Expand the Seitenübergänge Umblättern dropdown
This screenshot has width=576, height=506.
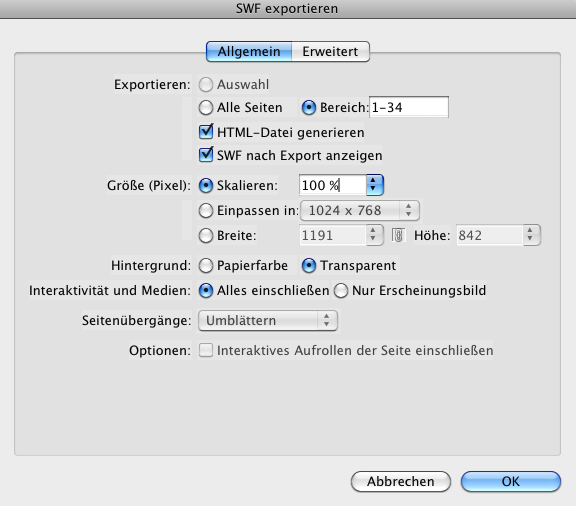[268, 320]
